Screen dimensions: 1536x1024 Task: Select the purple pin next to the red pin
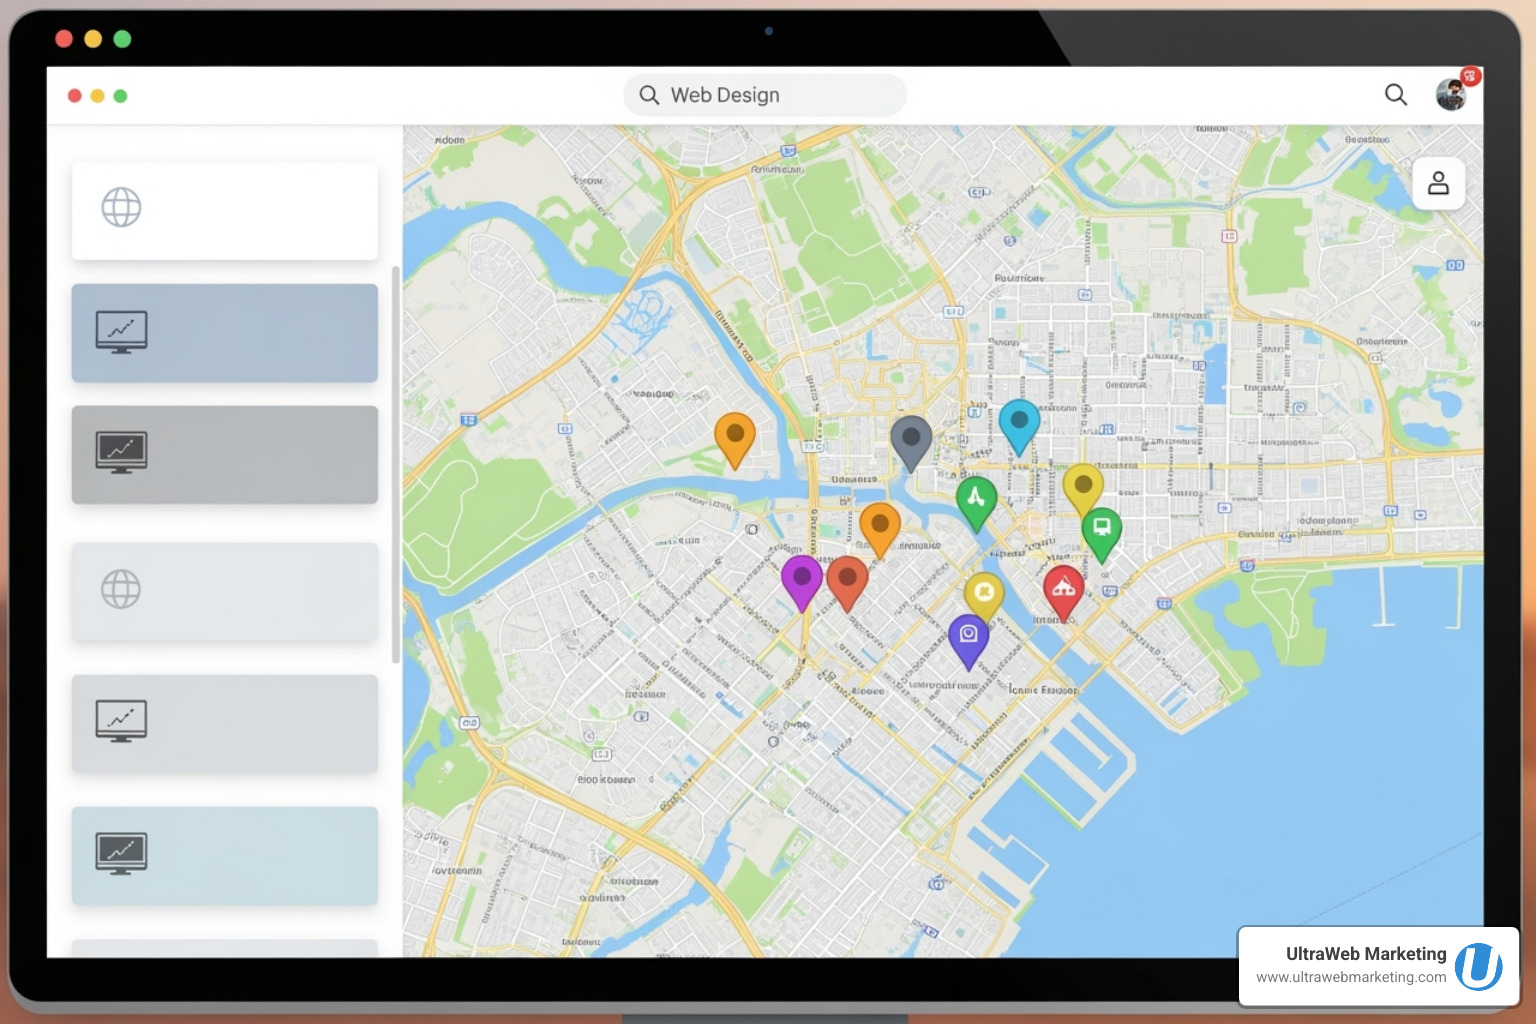[x=802, y=575]
